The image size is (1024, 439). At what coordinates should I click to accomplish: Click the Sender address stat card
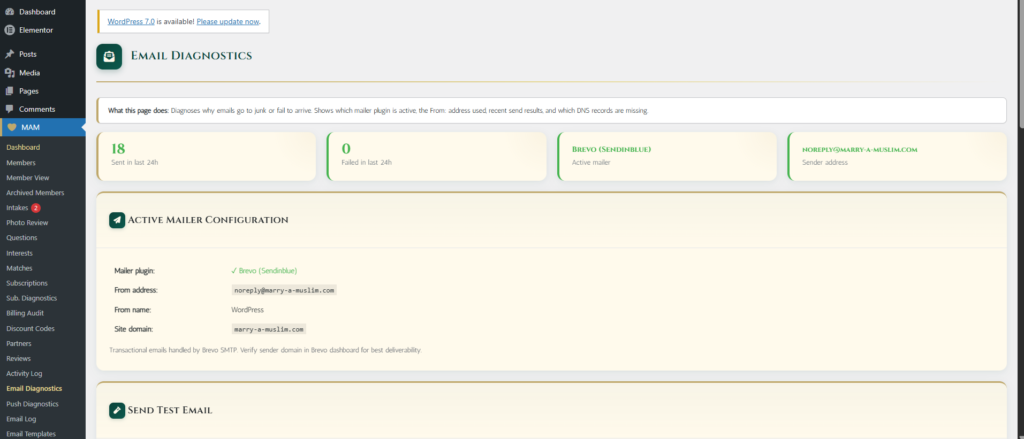coord(897,156)
